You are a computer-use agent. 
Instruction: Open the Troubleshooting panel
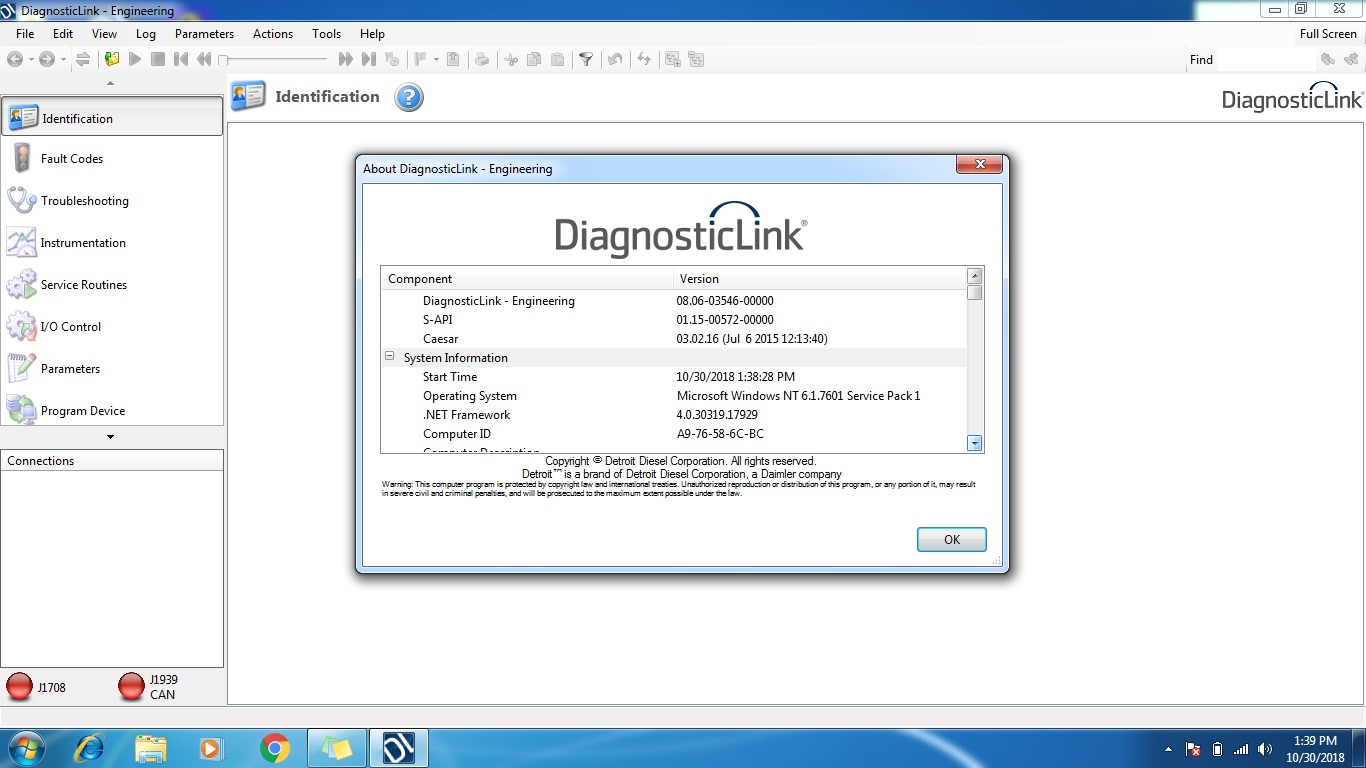point(111,200)
